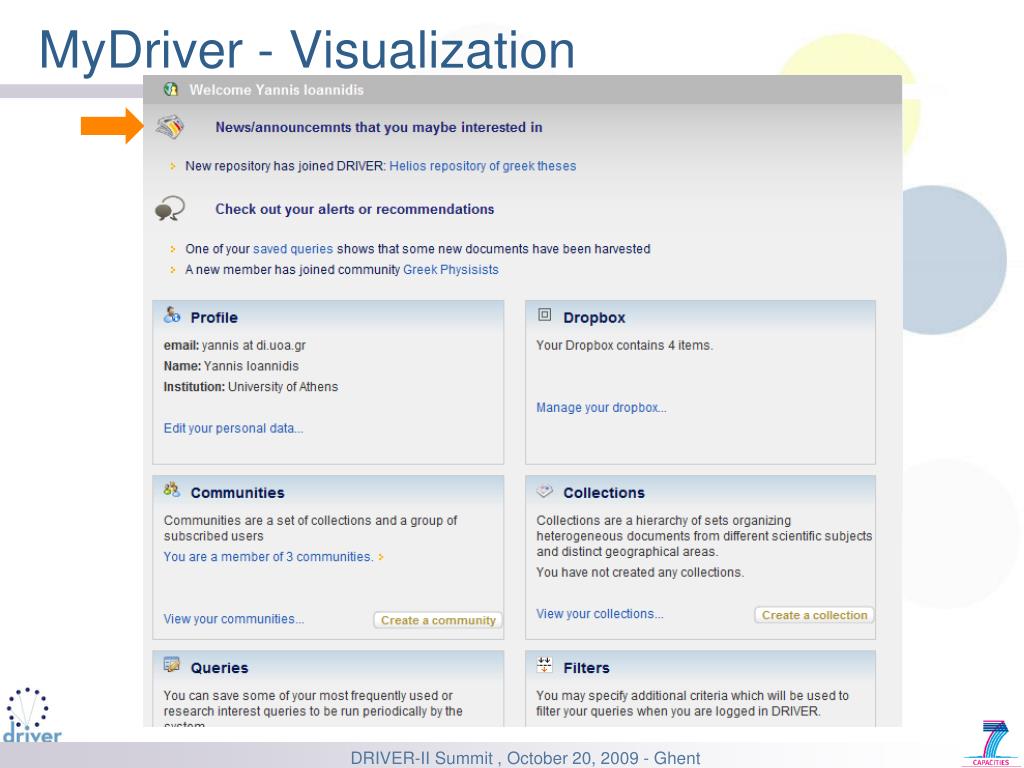Click Your Dropbox contains 4 items text
The width and height of the screenshot is (1024, 768).
pos(624,345)
